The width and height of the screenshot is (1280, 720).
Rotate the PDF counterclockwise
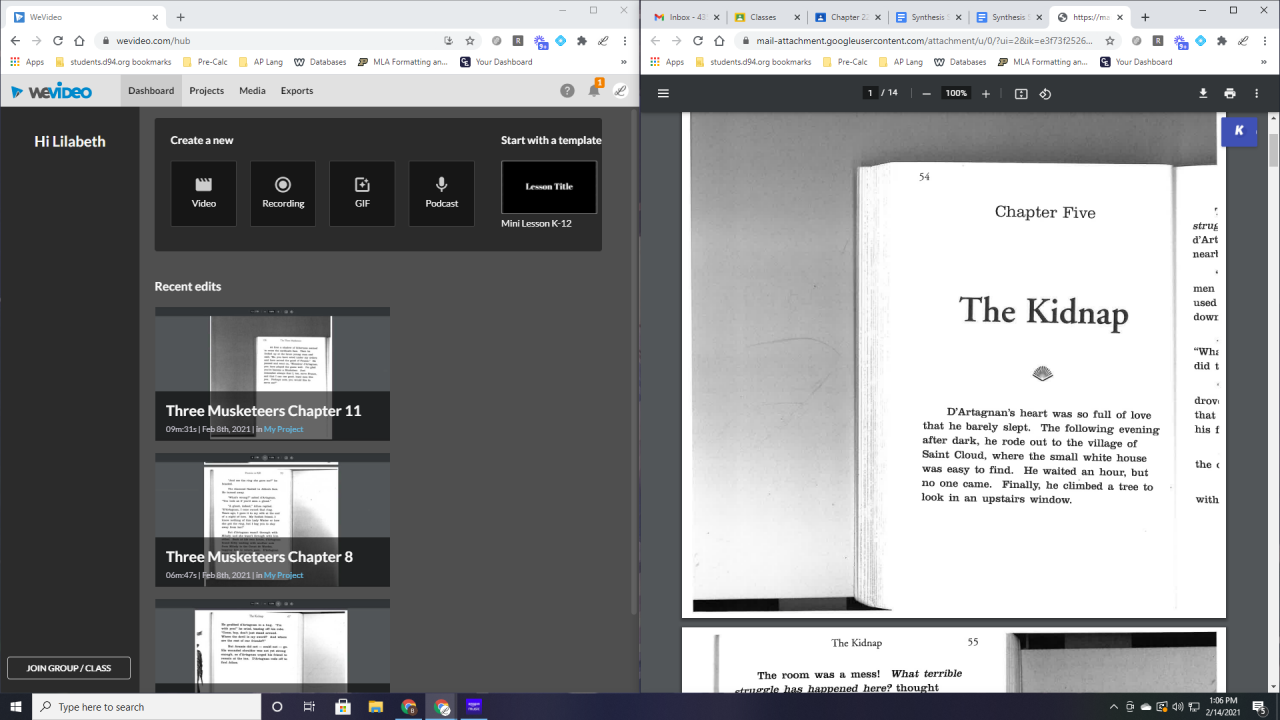1045,93
